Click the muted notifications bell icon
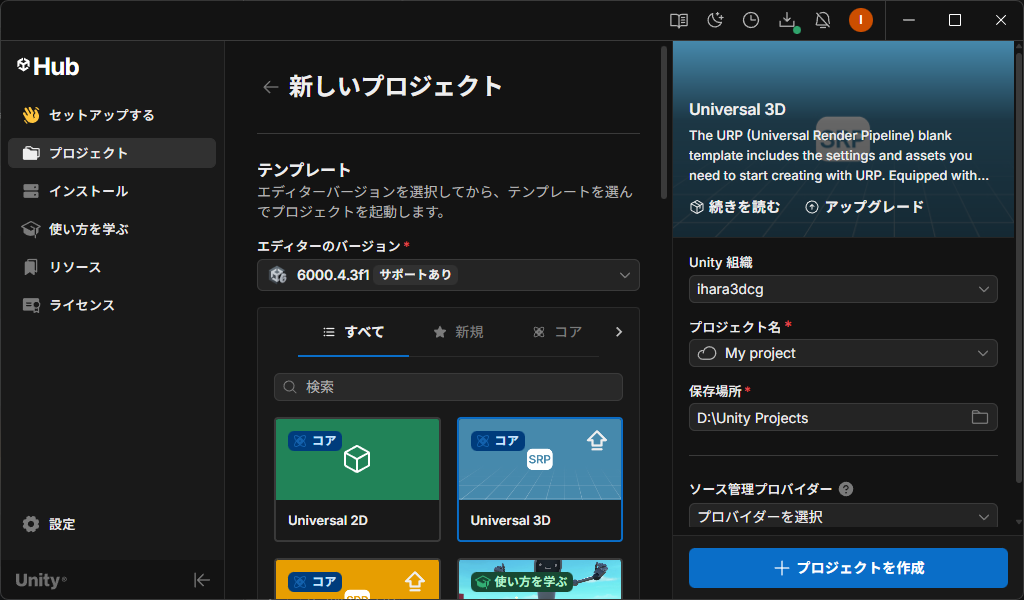 [823, 20]
